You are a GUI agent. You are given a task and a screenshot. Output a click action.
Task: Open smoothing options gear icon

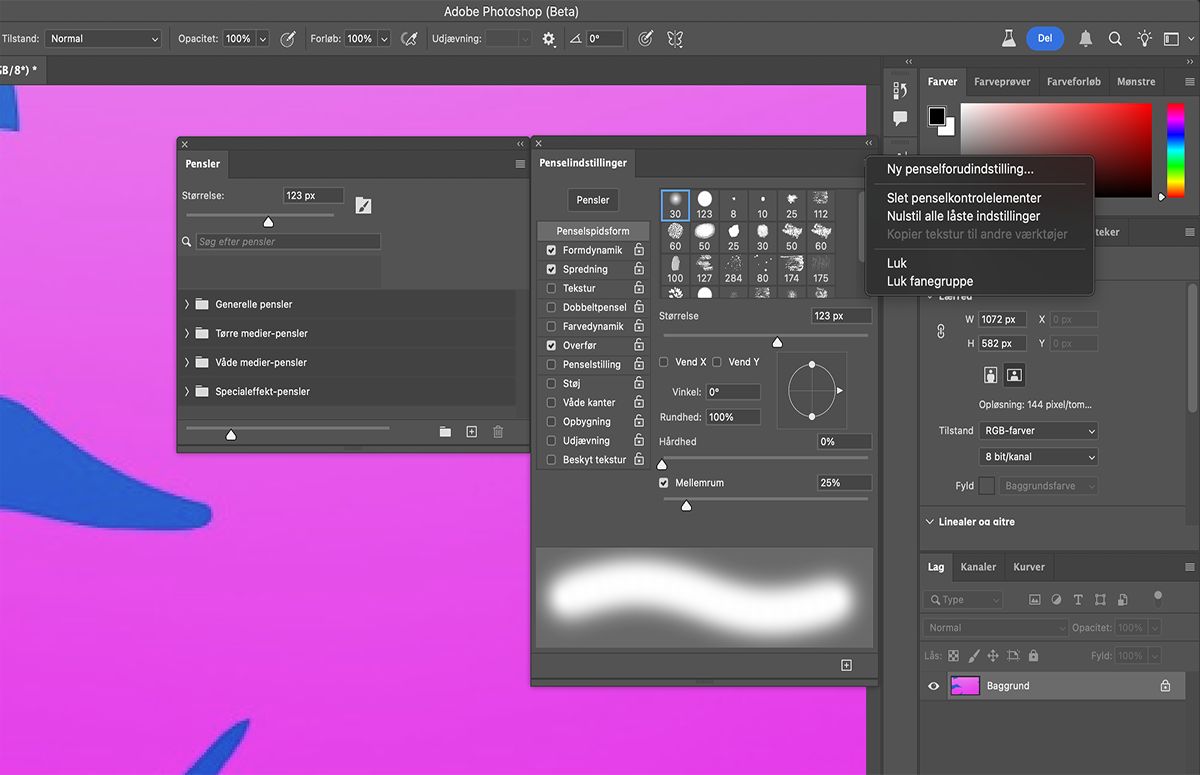(x=549, y=39)
